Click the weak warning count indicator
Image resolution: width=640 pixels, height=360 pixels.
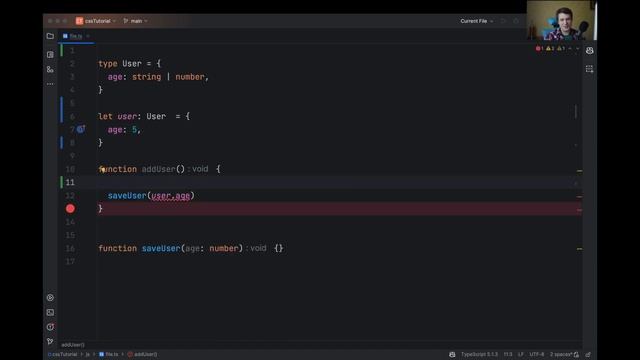click(561, 49)
